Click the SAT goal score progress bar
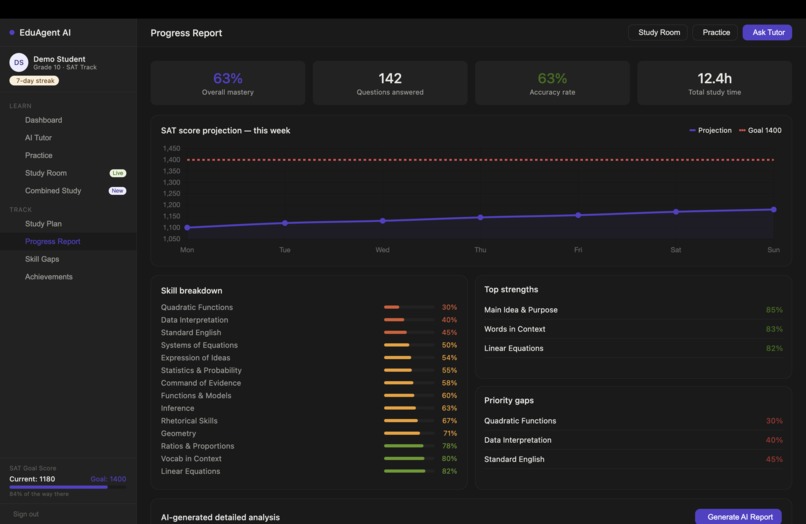The width and height of the screenshot is (806, 524). [67, 487]
